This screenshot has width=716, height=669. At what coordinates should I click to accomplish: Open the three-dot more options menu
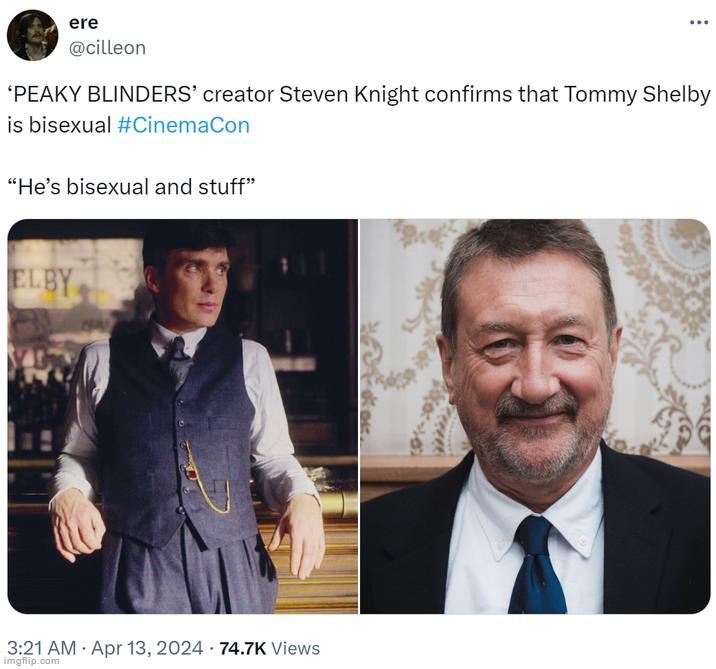click(698, 22)
